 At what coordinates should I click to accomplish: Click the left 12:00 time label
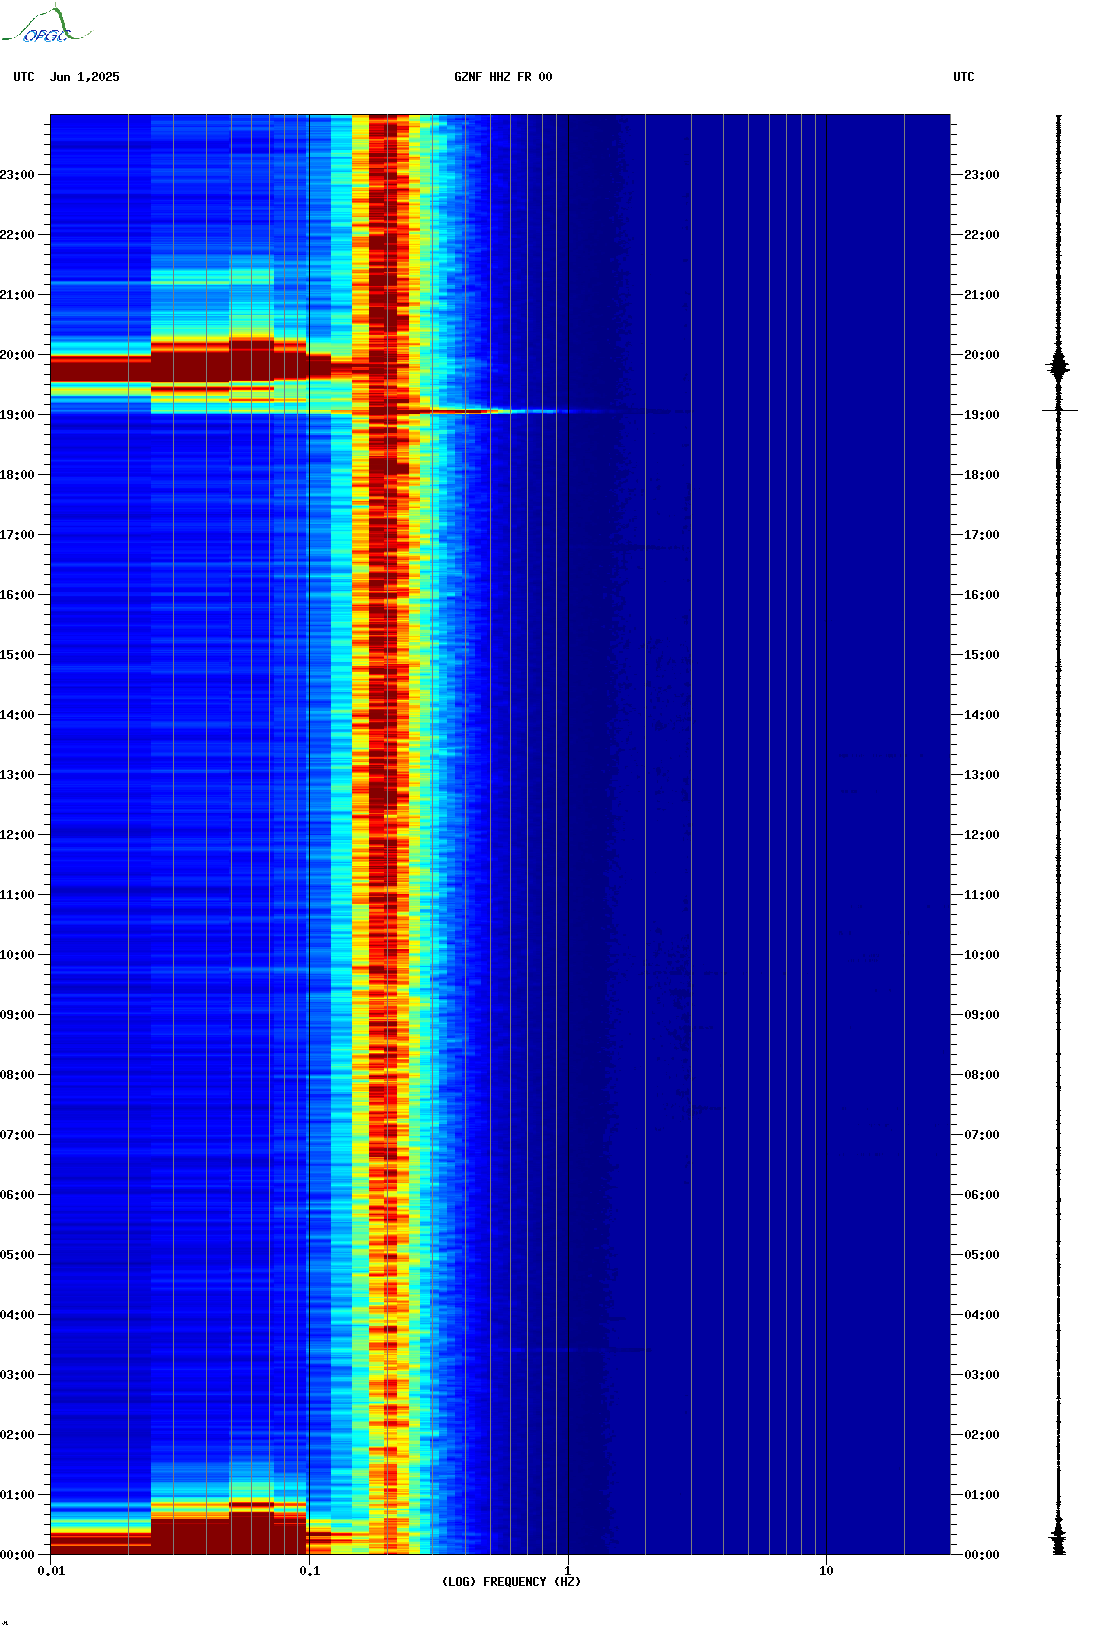[18, 835]
